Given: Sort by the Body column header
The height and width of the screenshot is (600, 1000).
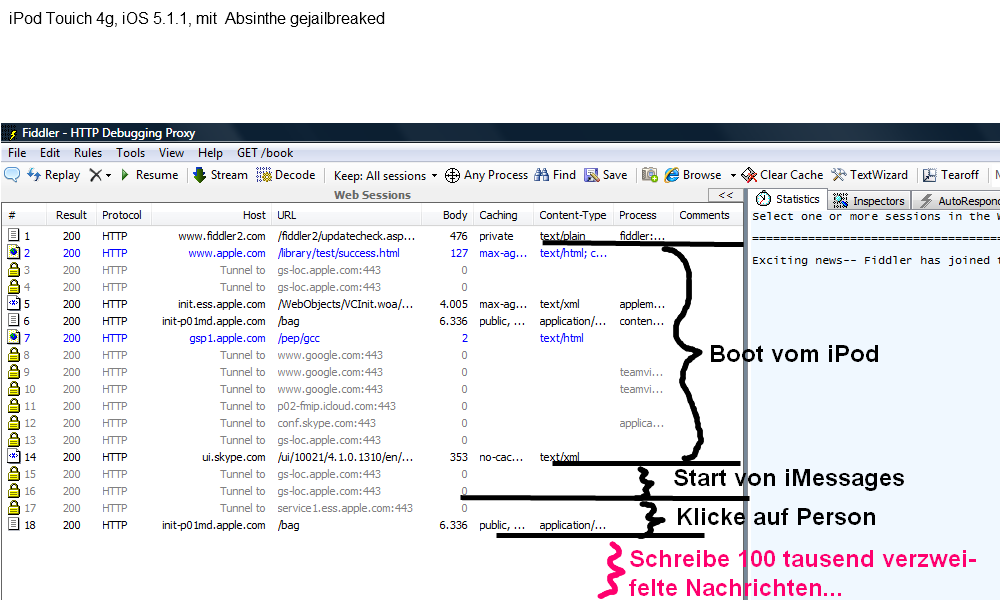Looking at the screenshot, I should click(447, 216).
